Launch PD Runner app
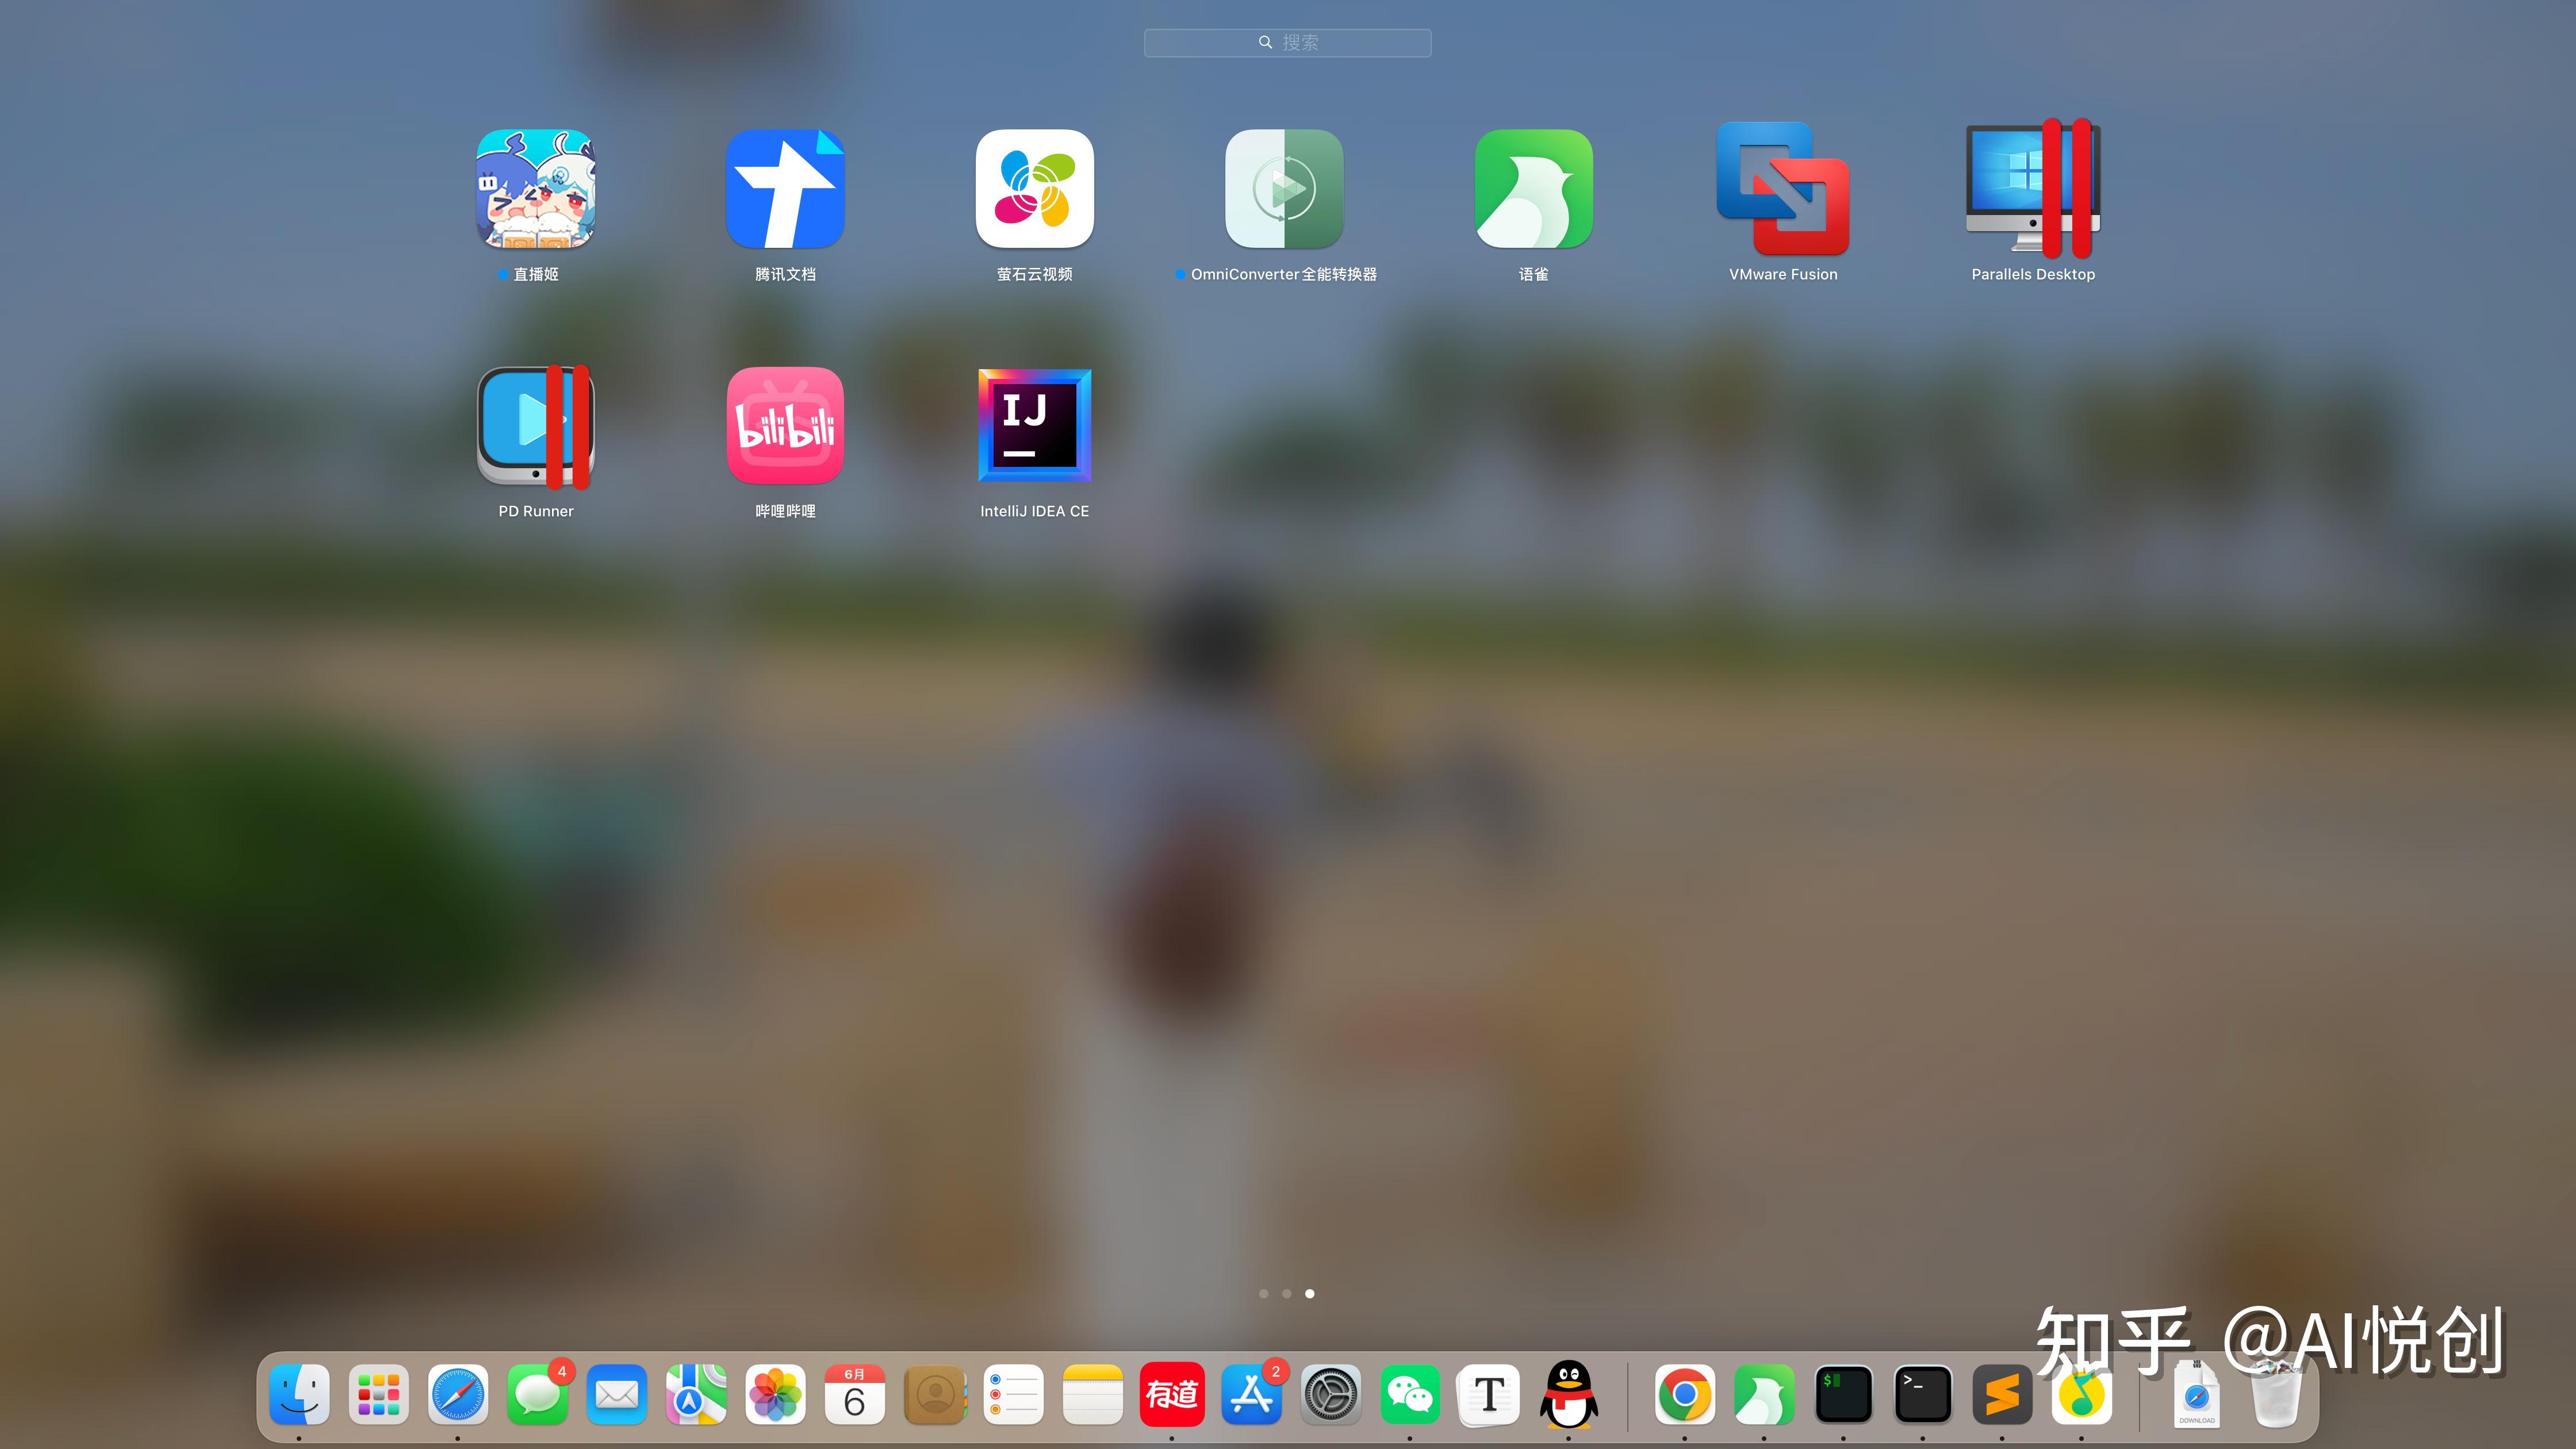 click(535, 426)
